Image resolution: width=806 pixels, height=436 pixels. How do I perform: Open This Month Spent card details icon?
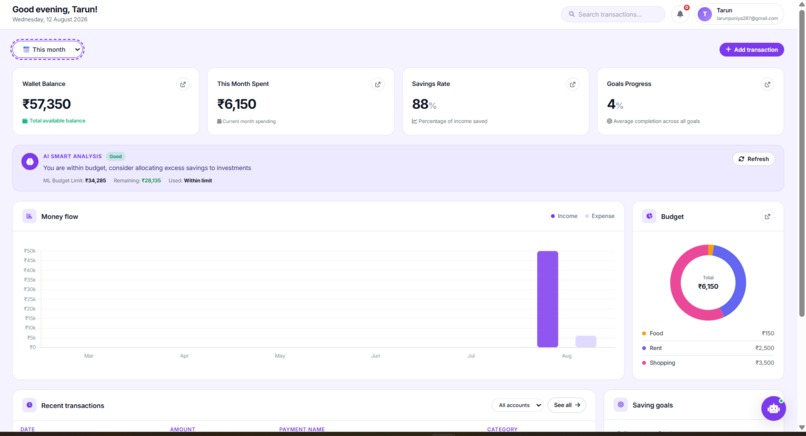[377, 84]
